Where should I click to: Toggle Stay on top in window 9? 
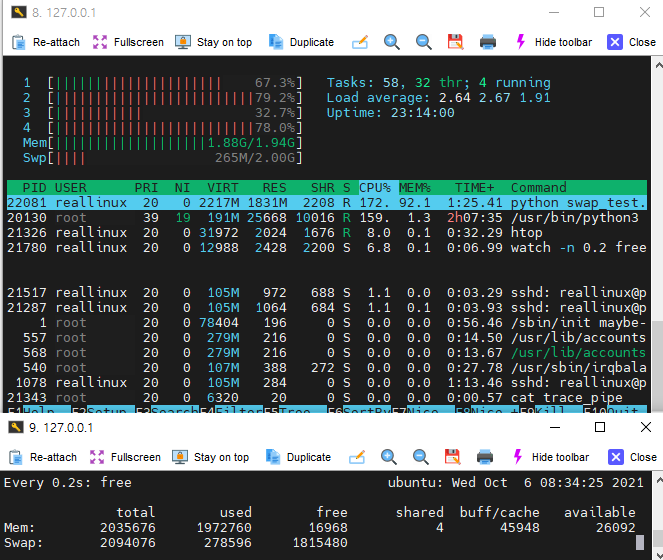click(x=211, y=457)
